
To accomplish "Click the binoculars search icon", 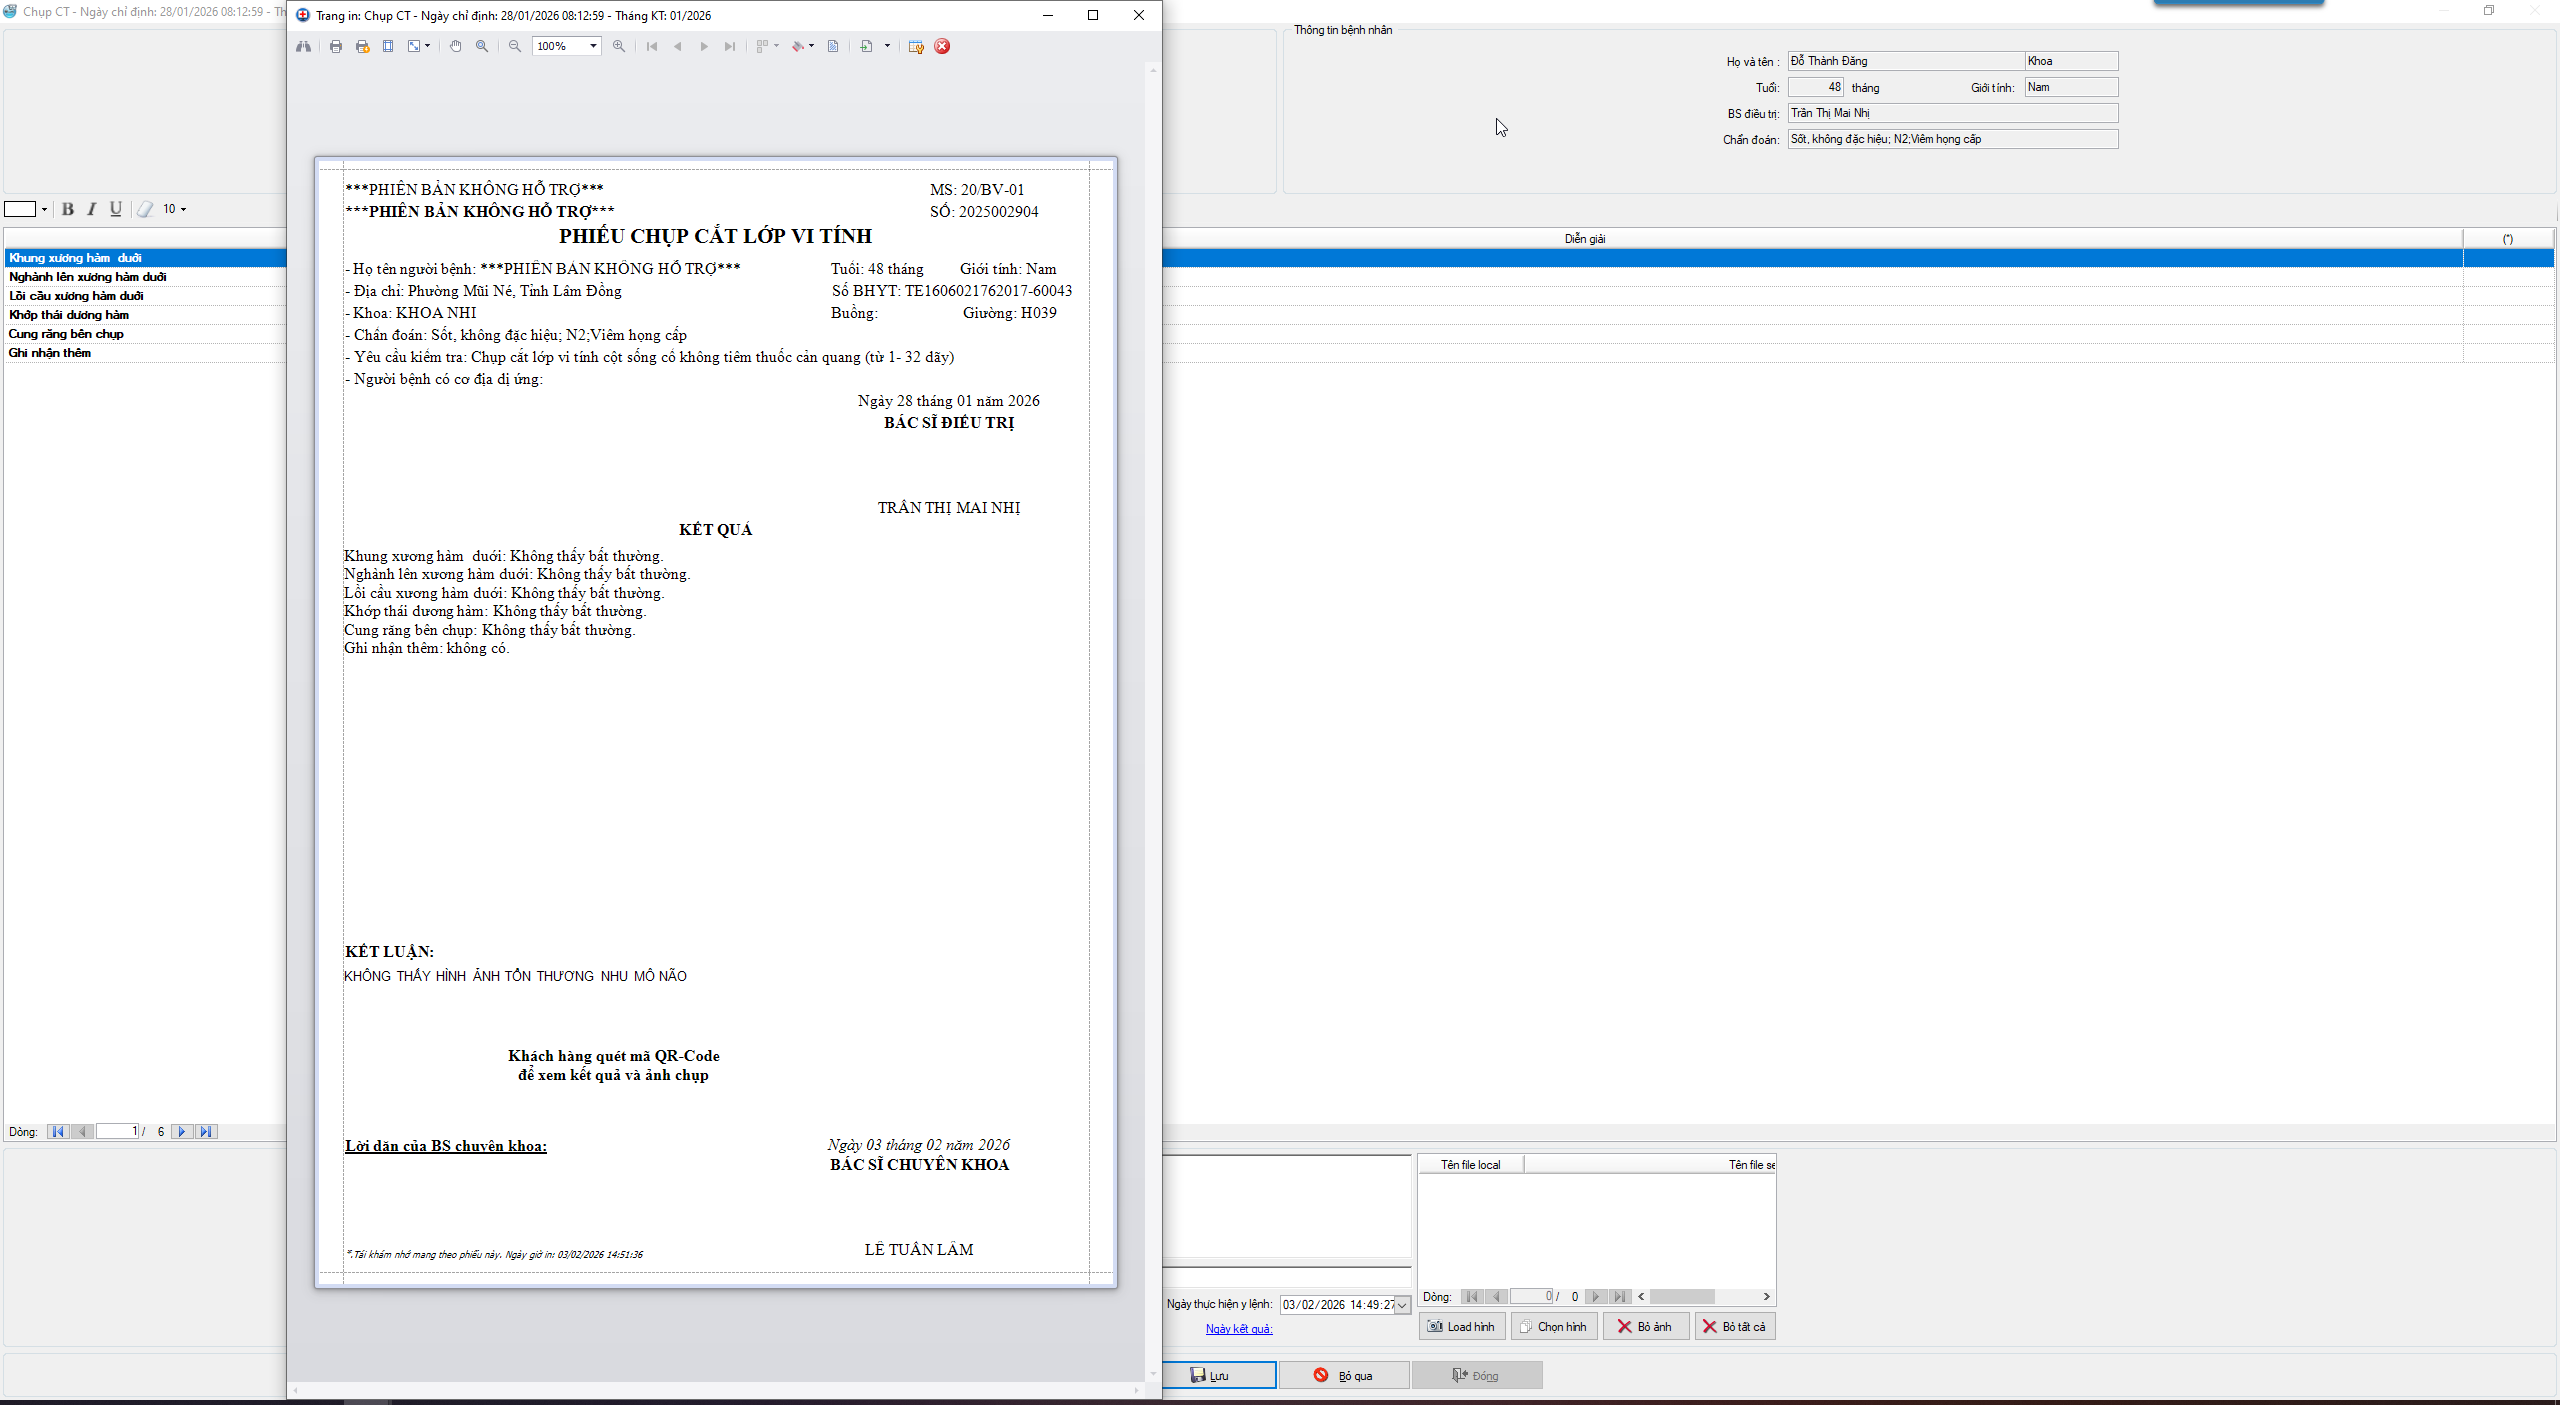I will (x=303, y=46).
